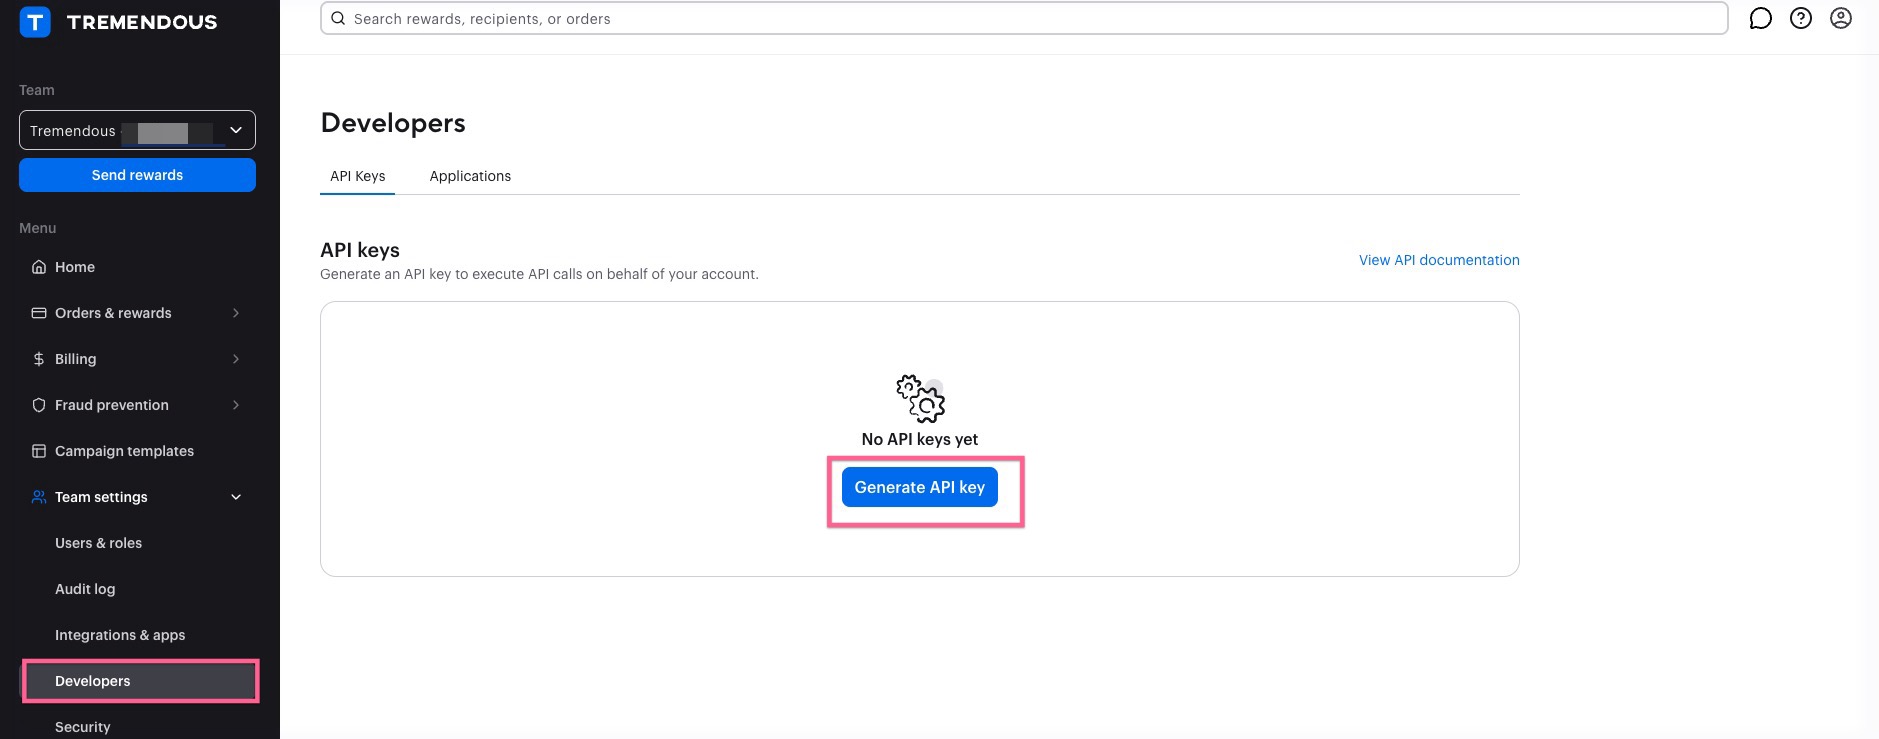Select the Home icon in the sidebar

point(38,267)
